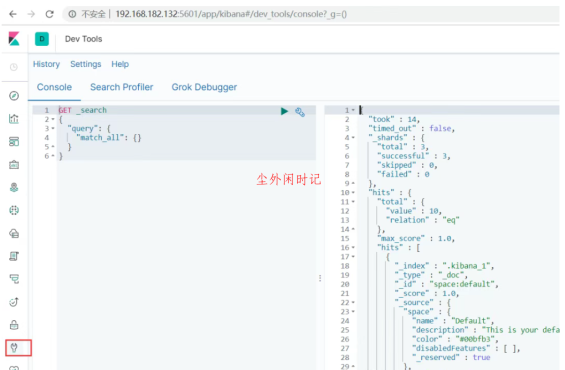Open the History link
This screenshot has width=565, height=370.
[x=46, y=64]
